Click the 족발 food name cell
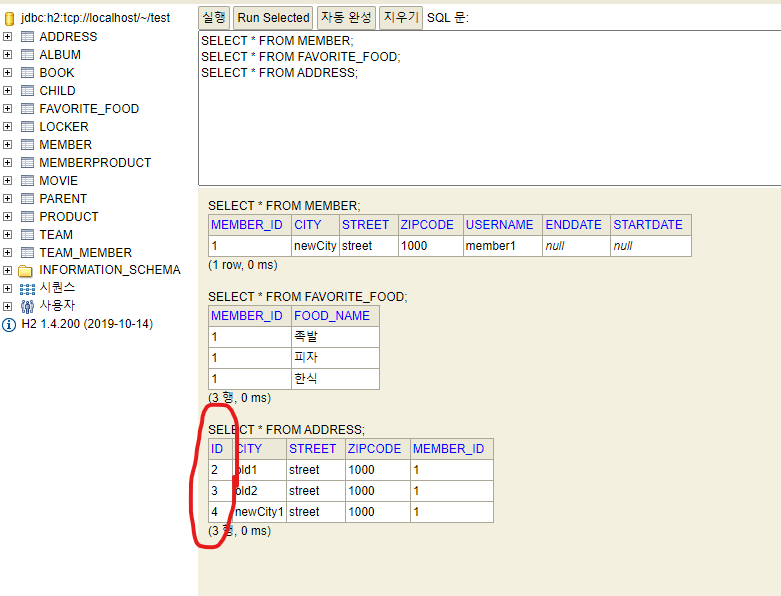Image resolution: width=781 pixels, height=596 pixels. tap(335, 337)
